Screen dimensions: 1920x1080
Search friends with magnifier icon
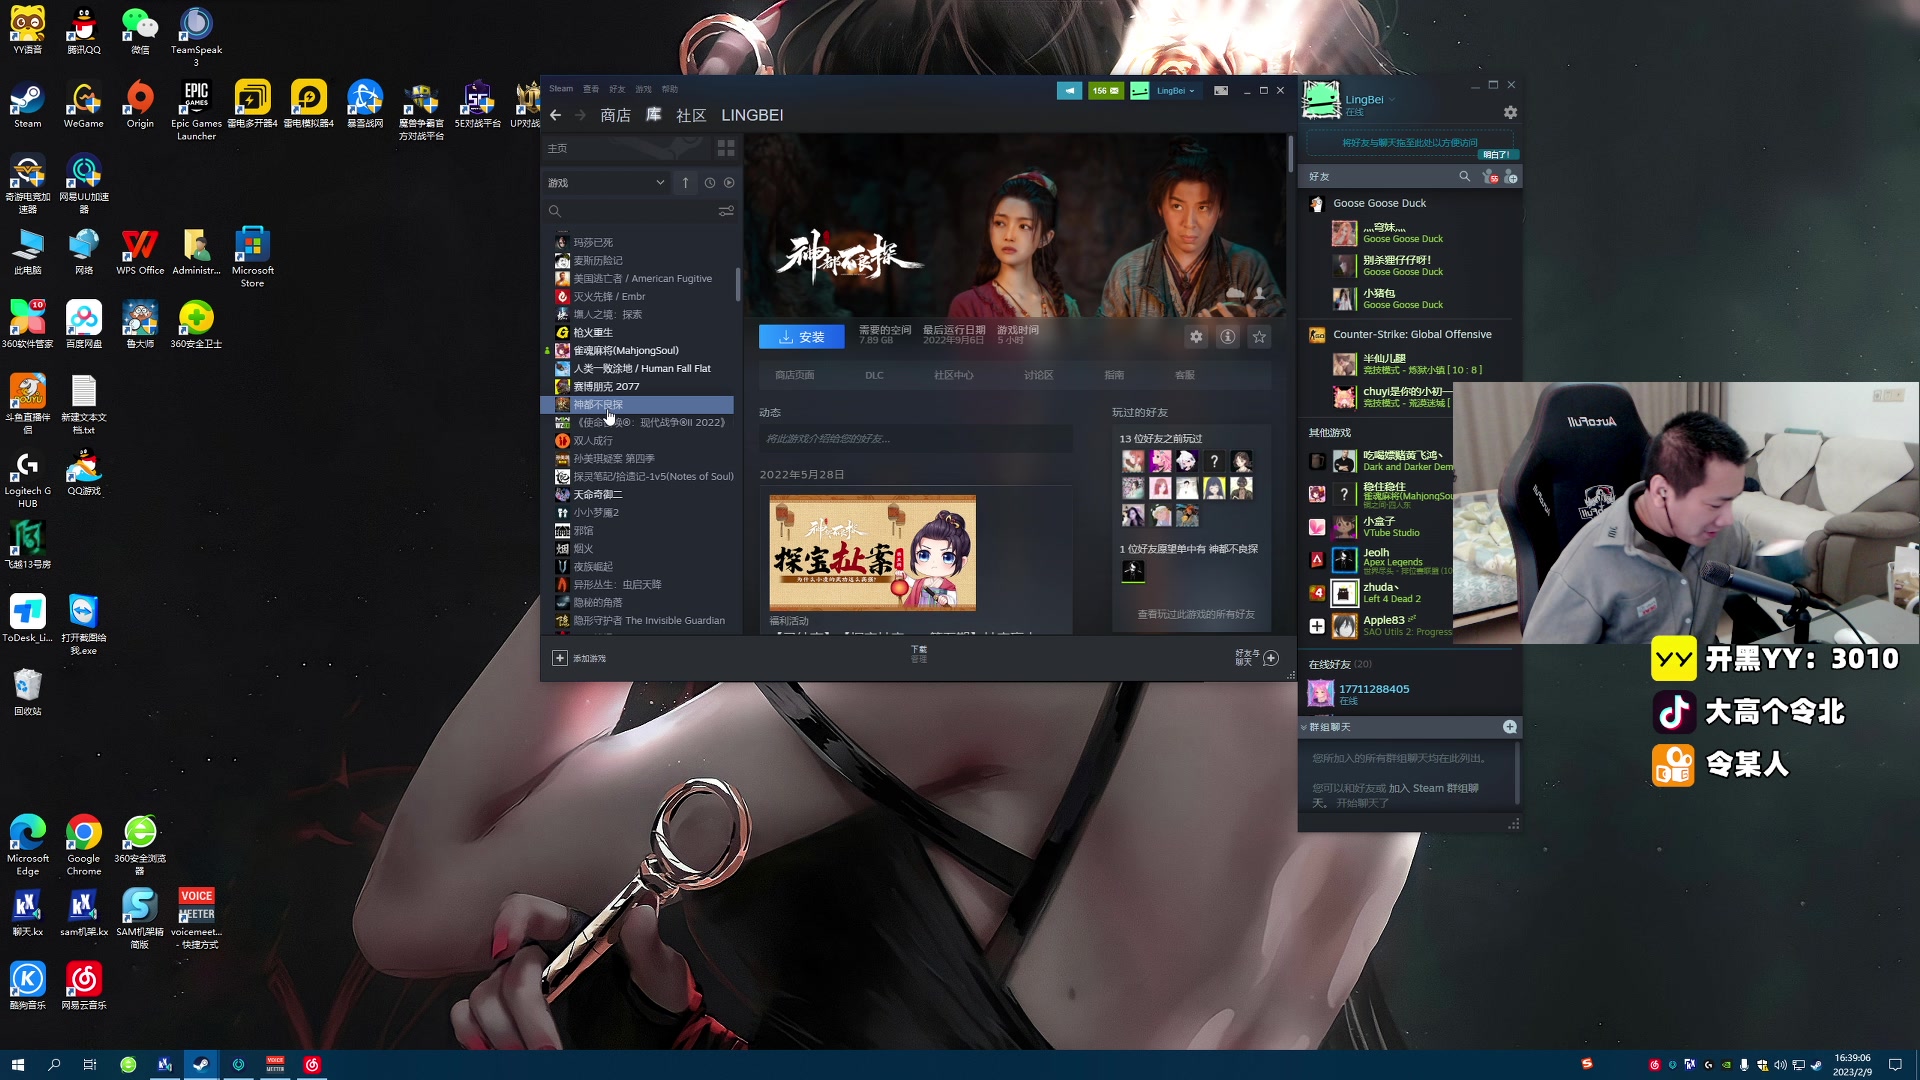pyautogui.click(x=1464, y=176)
